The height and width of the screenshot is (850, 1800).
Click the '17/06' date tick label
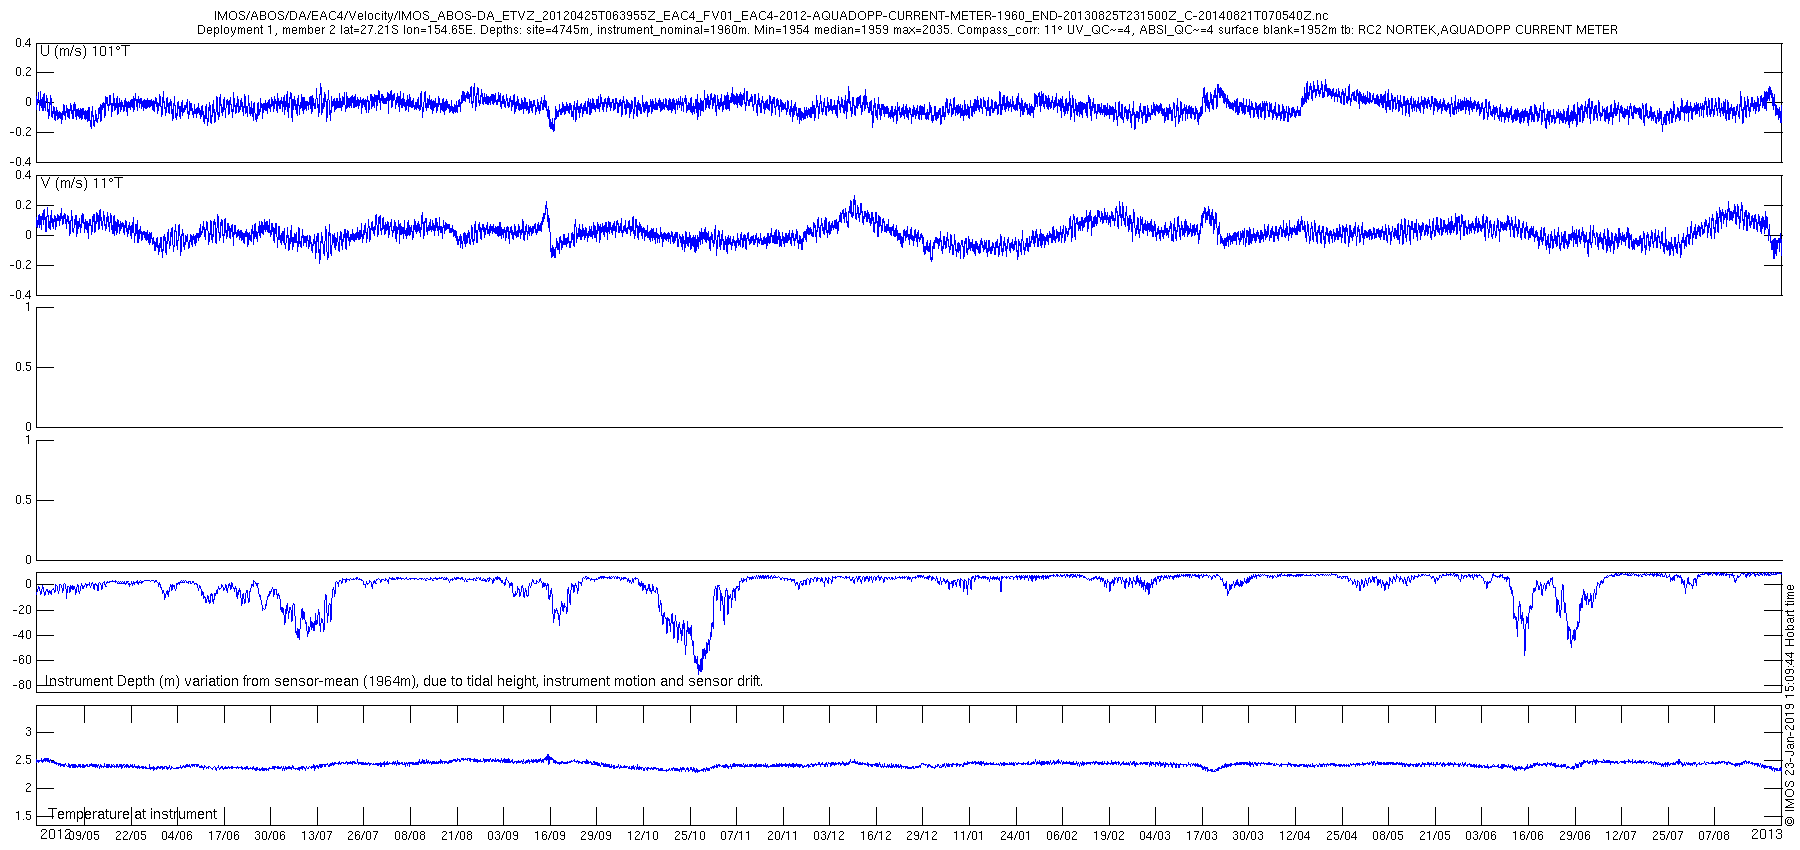[224, 836]
